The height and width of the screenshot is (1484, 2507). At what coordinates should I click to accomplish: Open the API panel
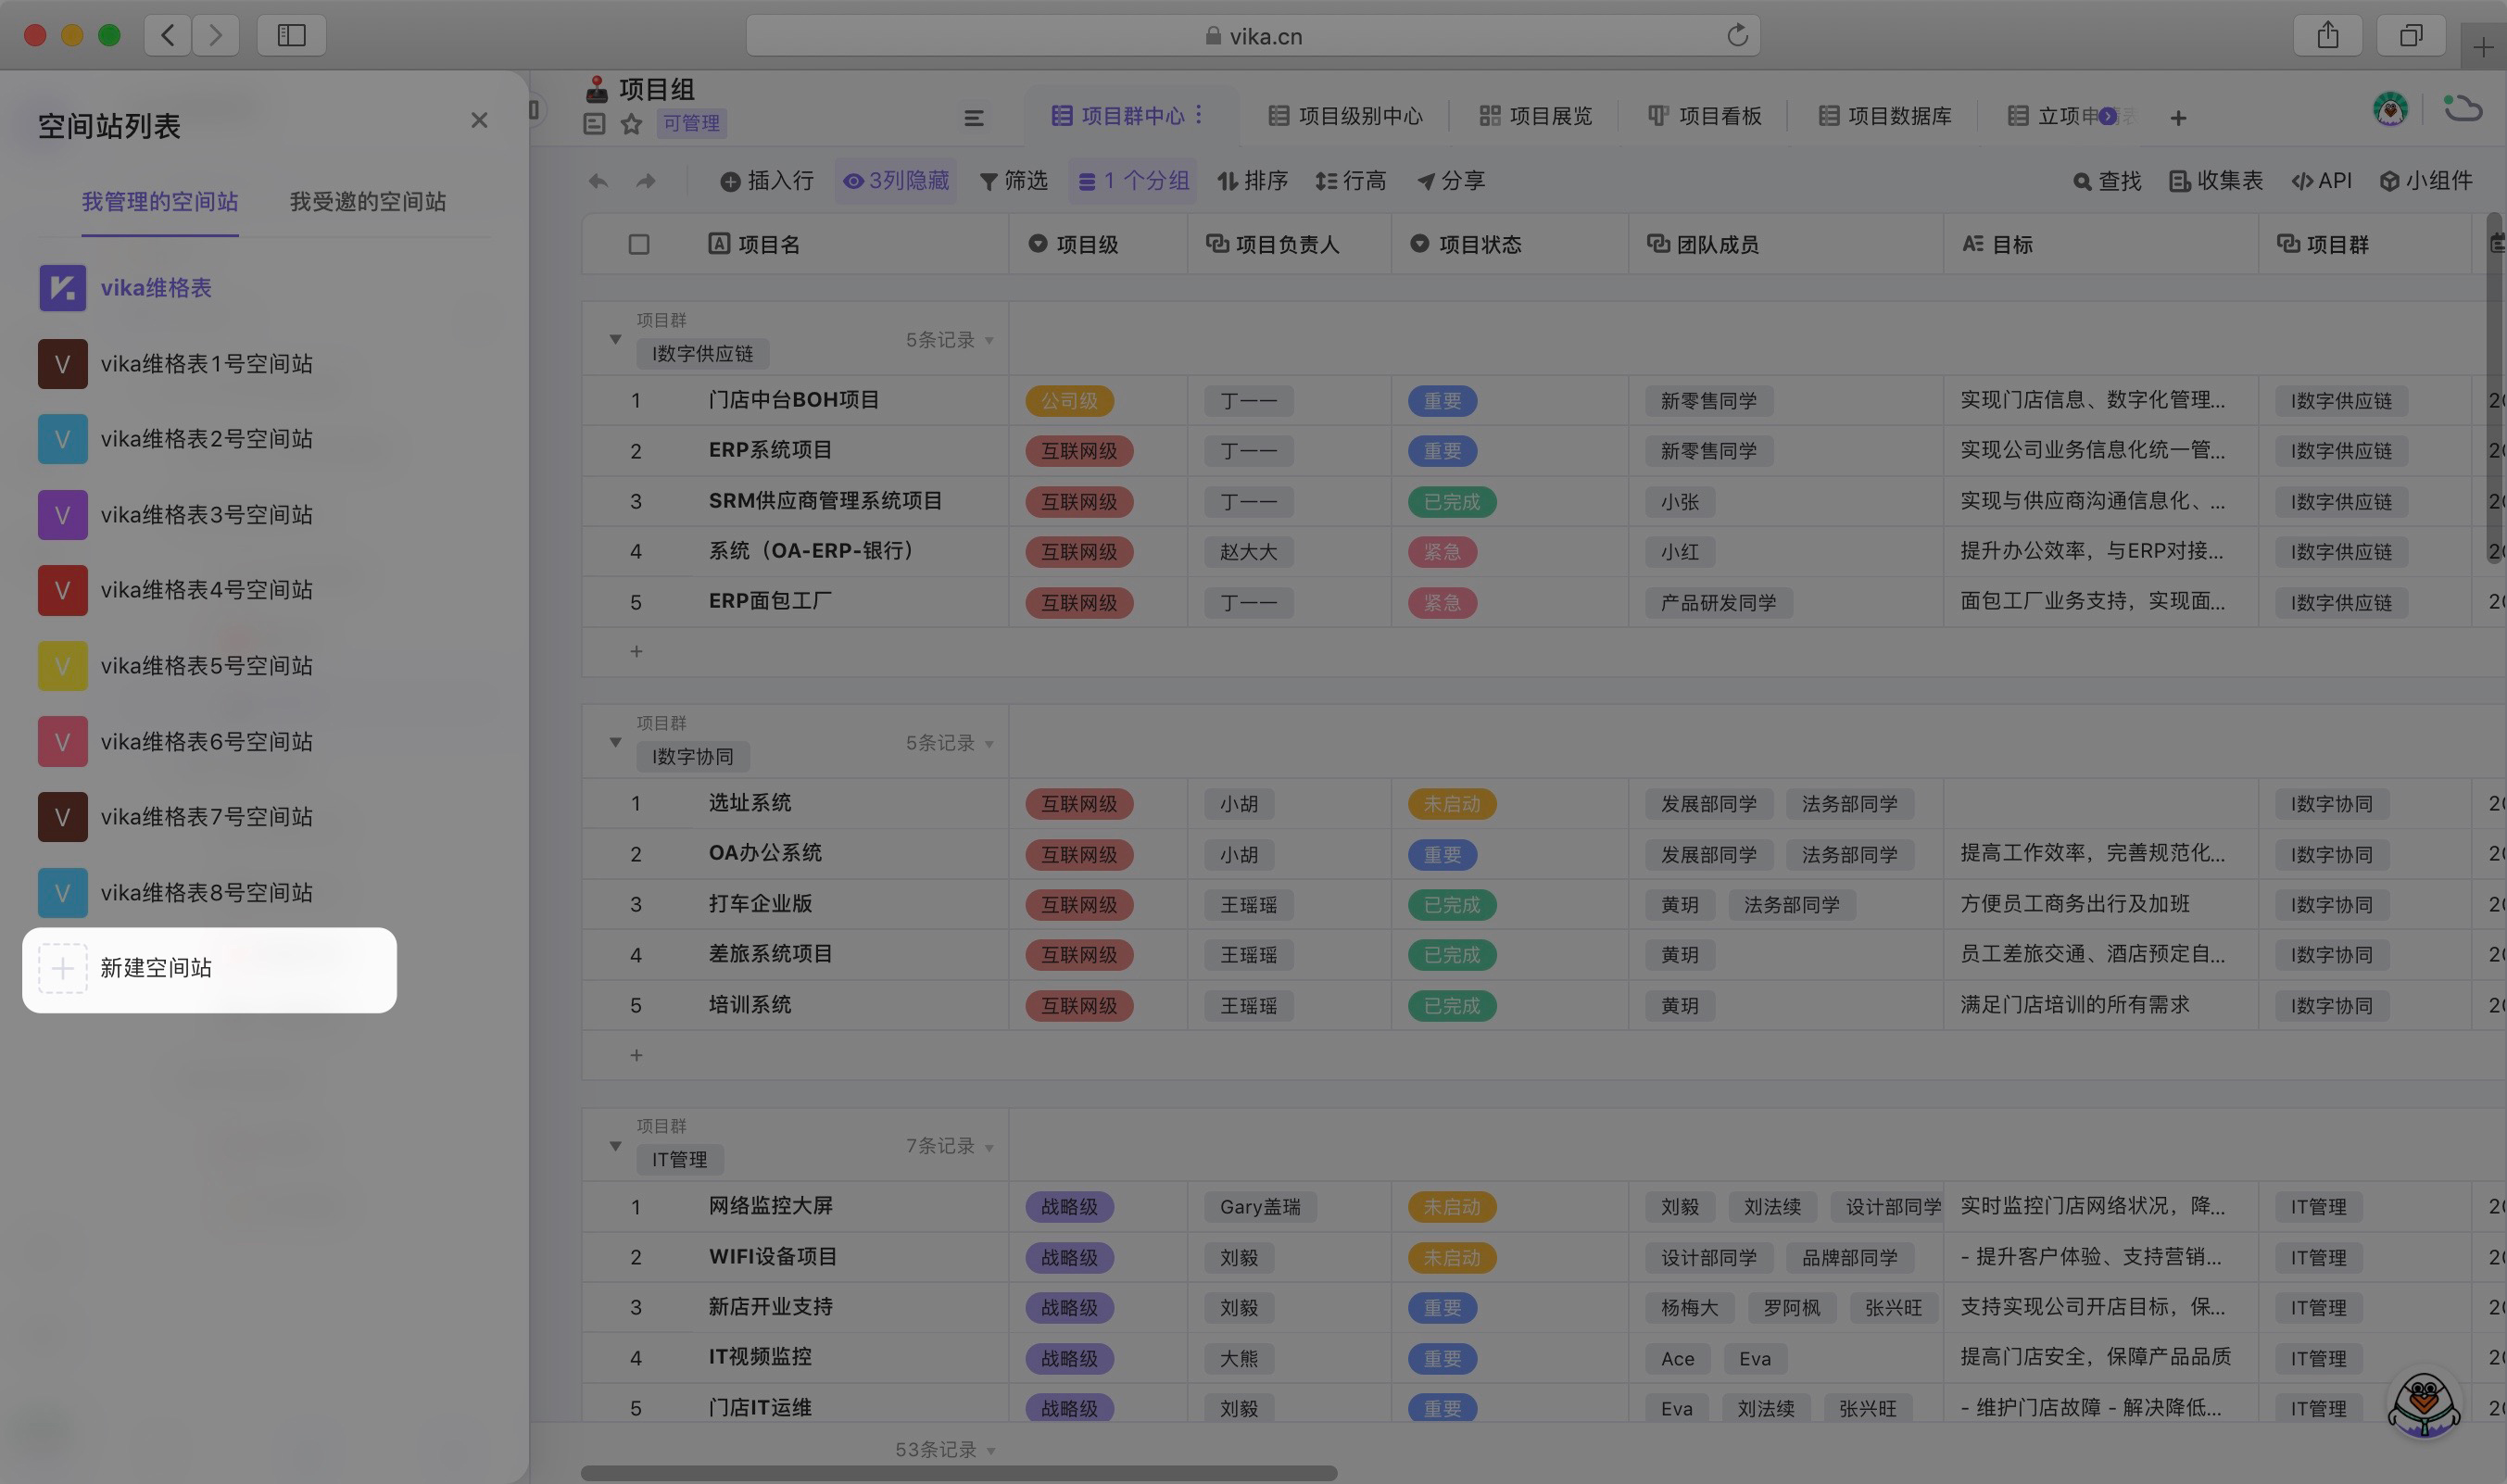(2322, 181)
